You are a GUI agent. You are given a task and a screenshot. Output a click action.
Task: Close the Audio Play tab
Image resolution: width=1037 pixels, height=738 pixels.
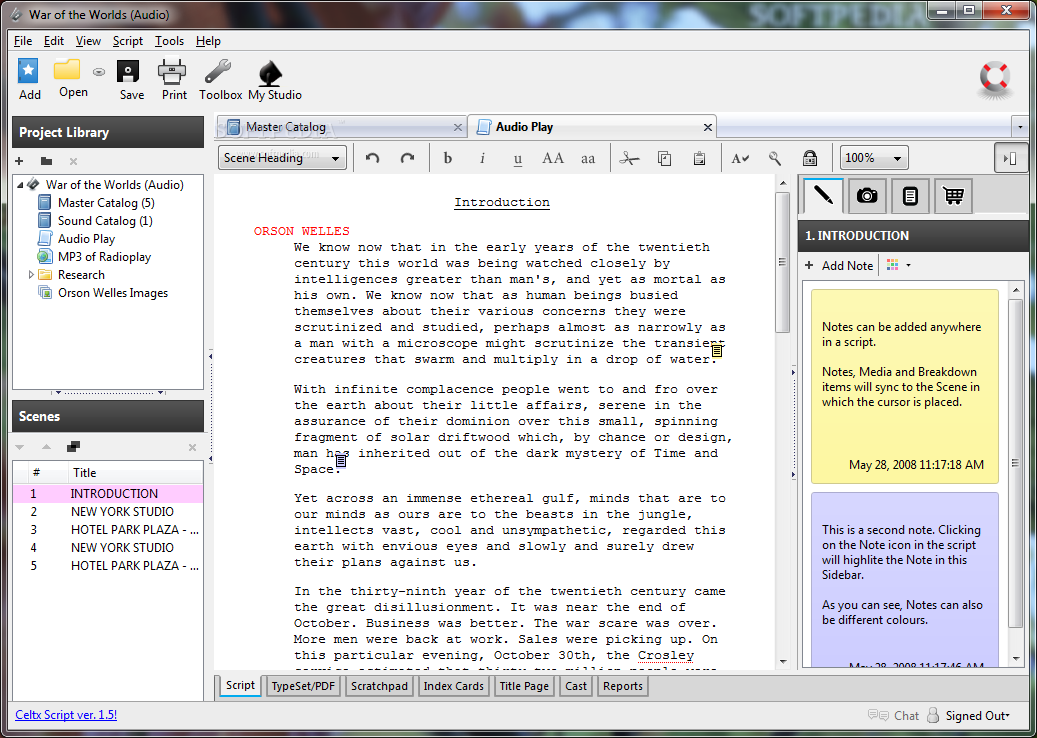pos(708,128)
